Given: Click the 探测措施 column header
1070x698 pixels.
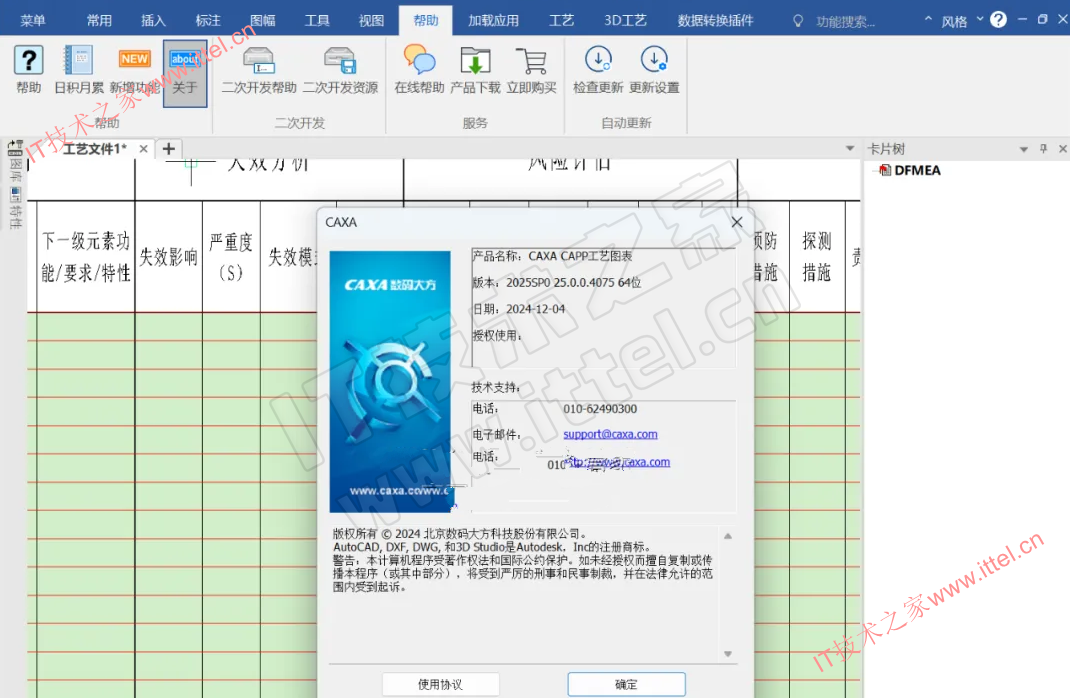Looking at the screenshot, I should [x=816, y=257].
